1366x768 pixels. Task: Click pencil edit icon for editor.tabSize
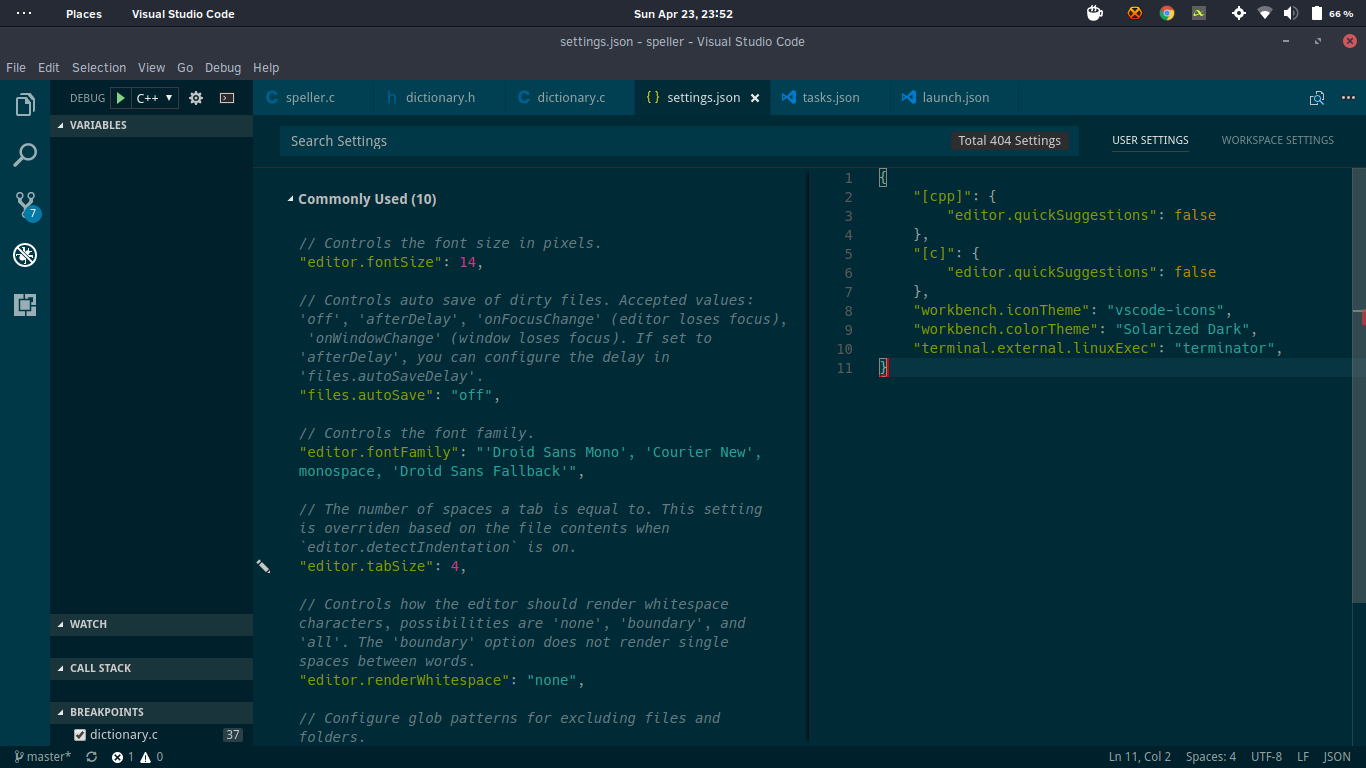(x=263, y=566)
